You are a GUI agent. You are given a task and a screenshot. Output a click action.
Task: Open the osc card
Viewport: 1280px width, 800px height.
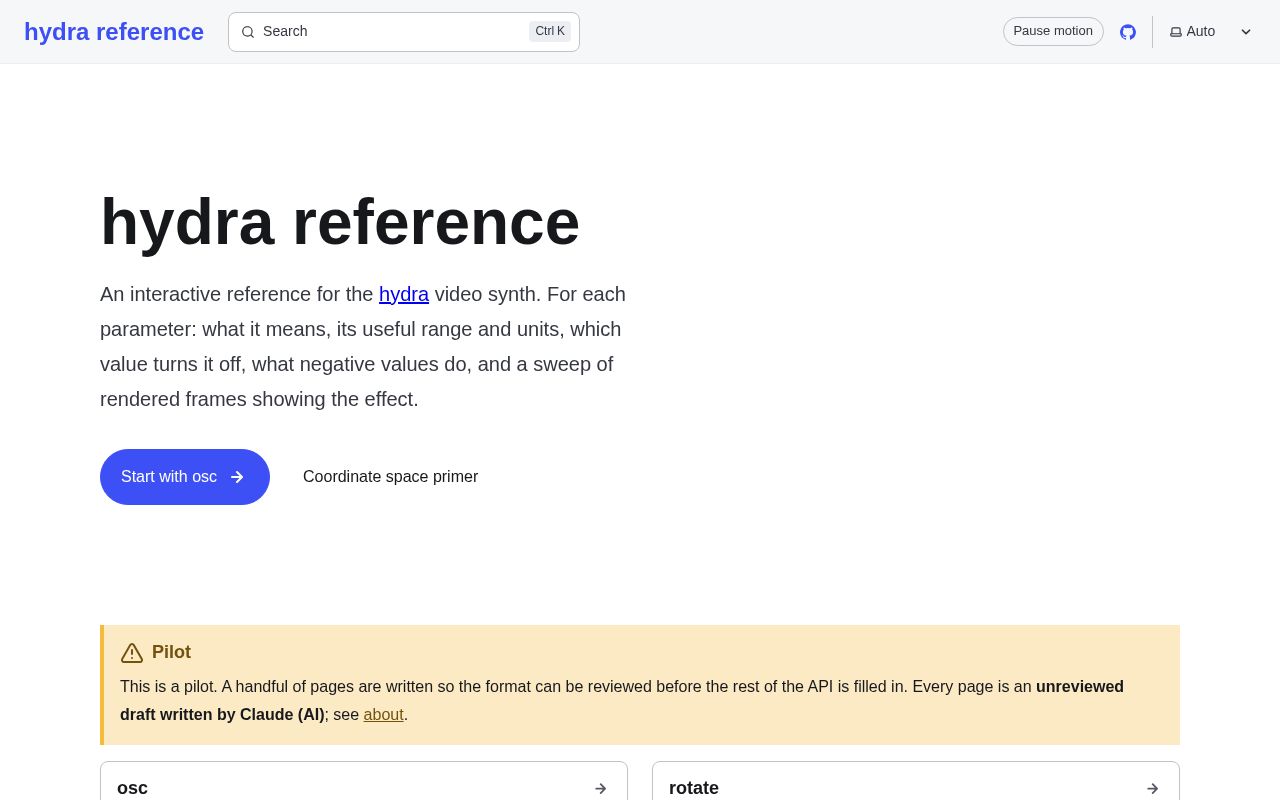(364, 781)
